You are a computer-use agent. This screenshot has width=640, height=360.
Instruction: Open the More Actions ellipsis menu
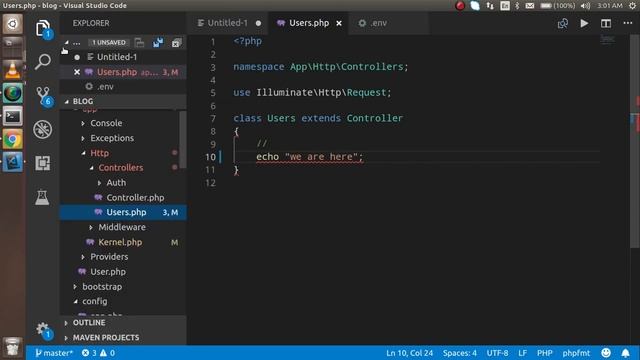click(628, 23)
